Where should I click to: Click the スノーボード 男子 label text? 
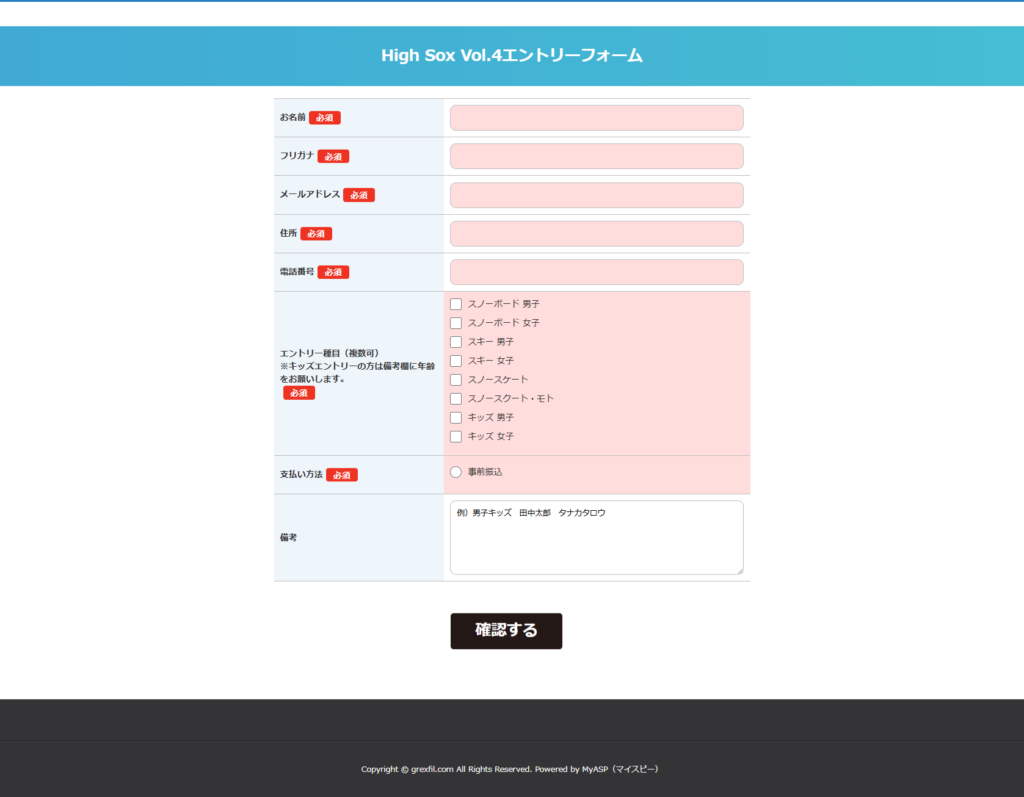(x=504, y=304)
